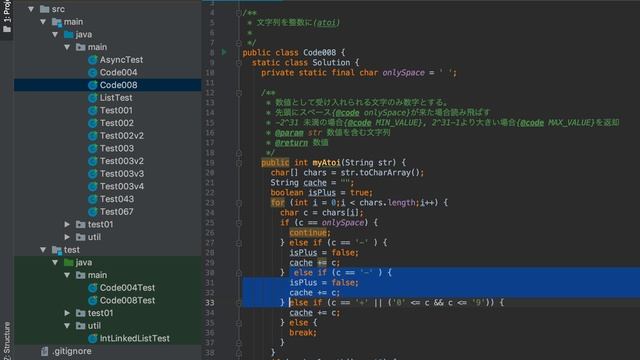Click the Code004Test class icon
The width and height of the screenshot is (640, 360).
point(93,287)
